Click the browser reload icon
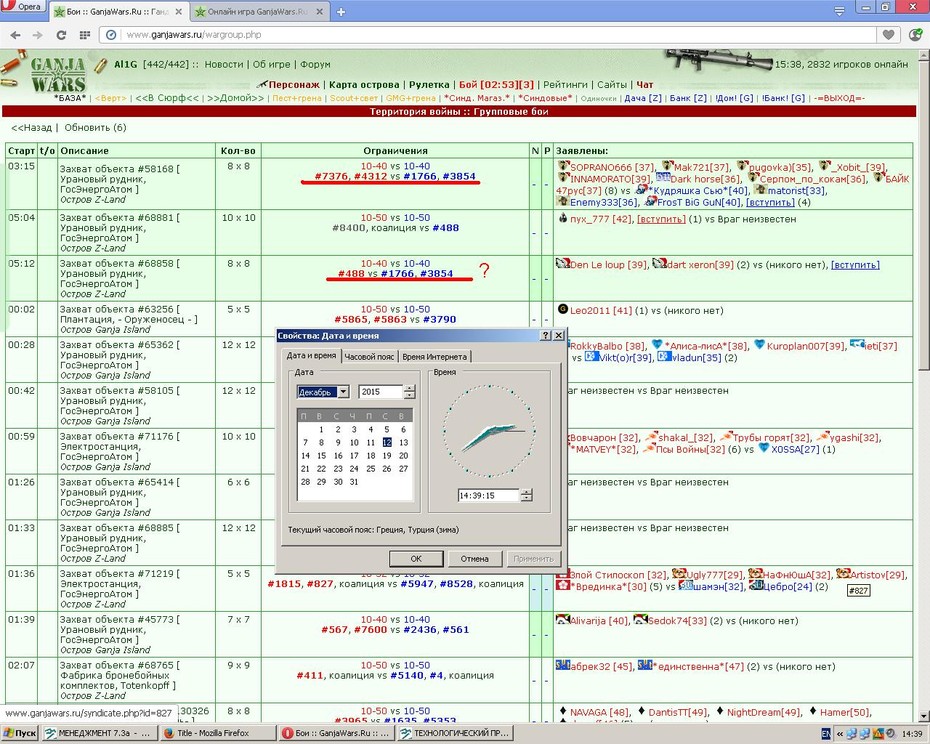The width and height of the screenshot is (930, 744). (60, 35)
